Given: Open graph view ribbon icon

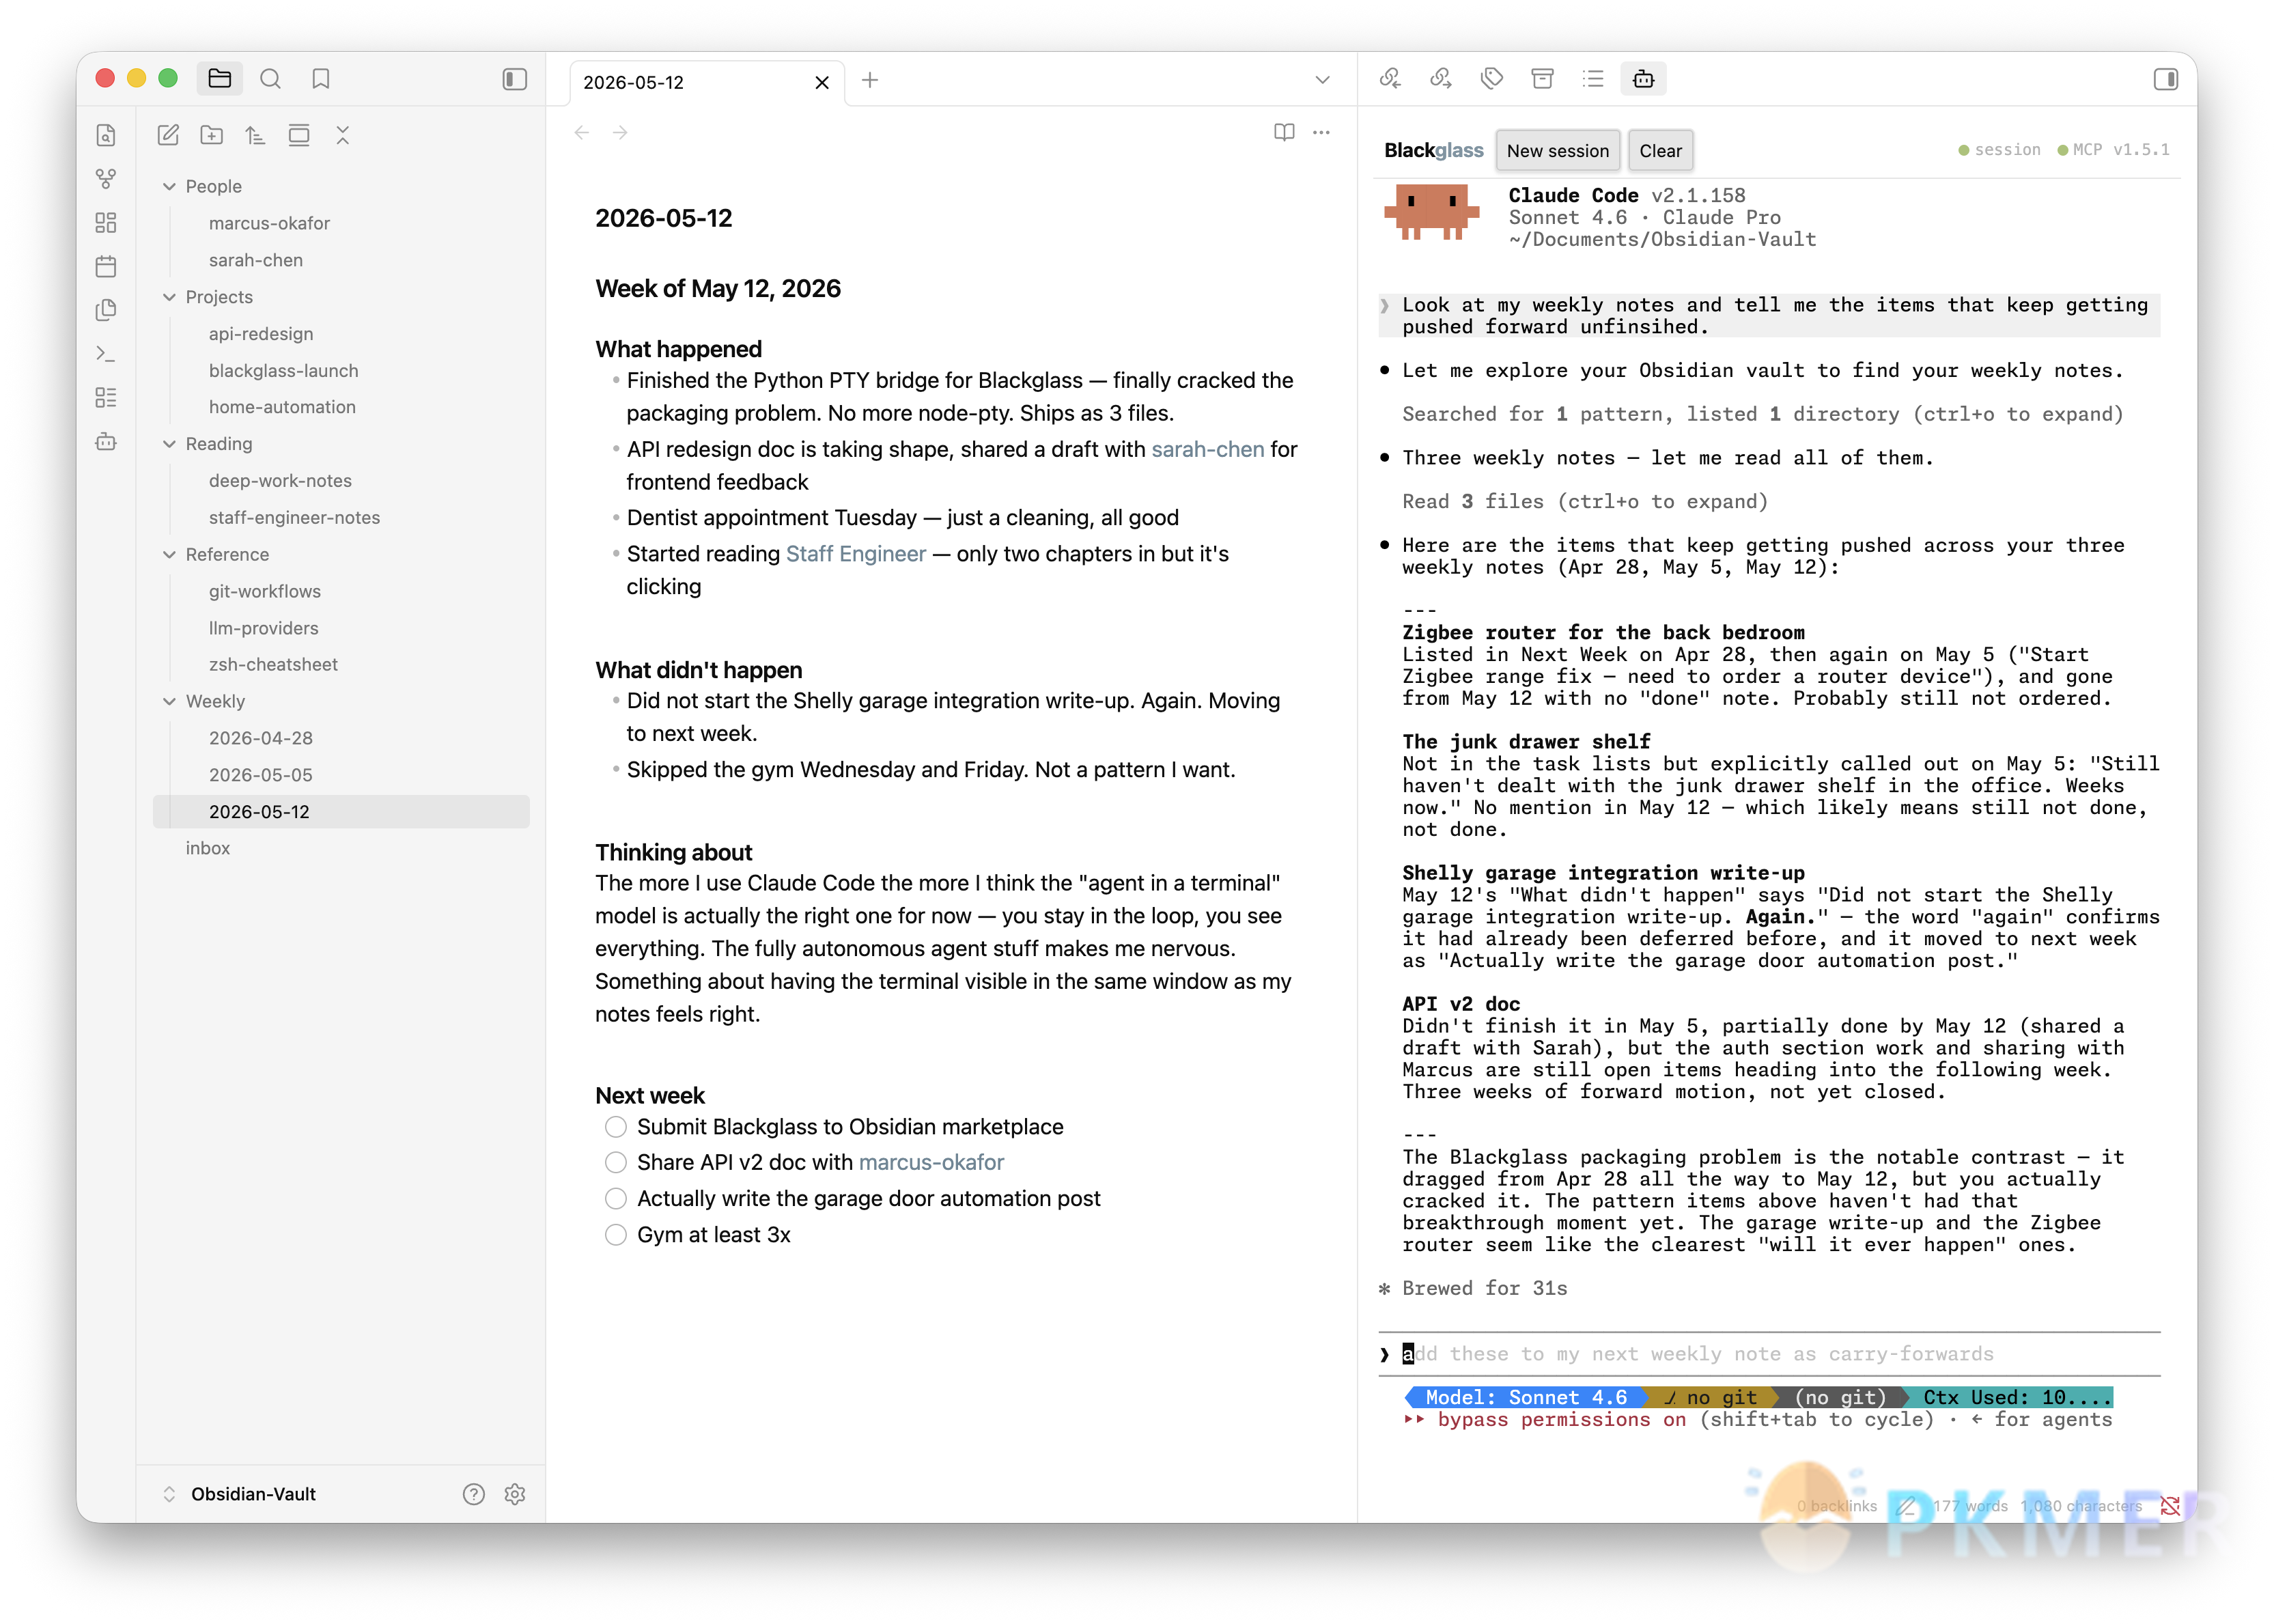Looking at the screenshot, I should 106,179.
